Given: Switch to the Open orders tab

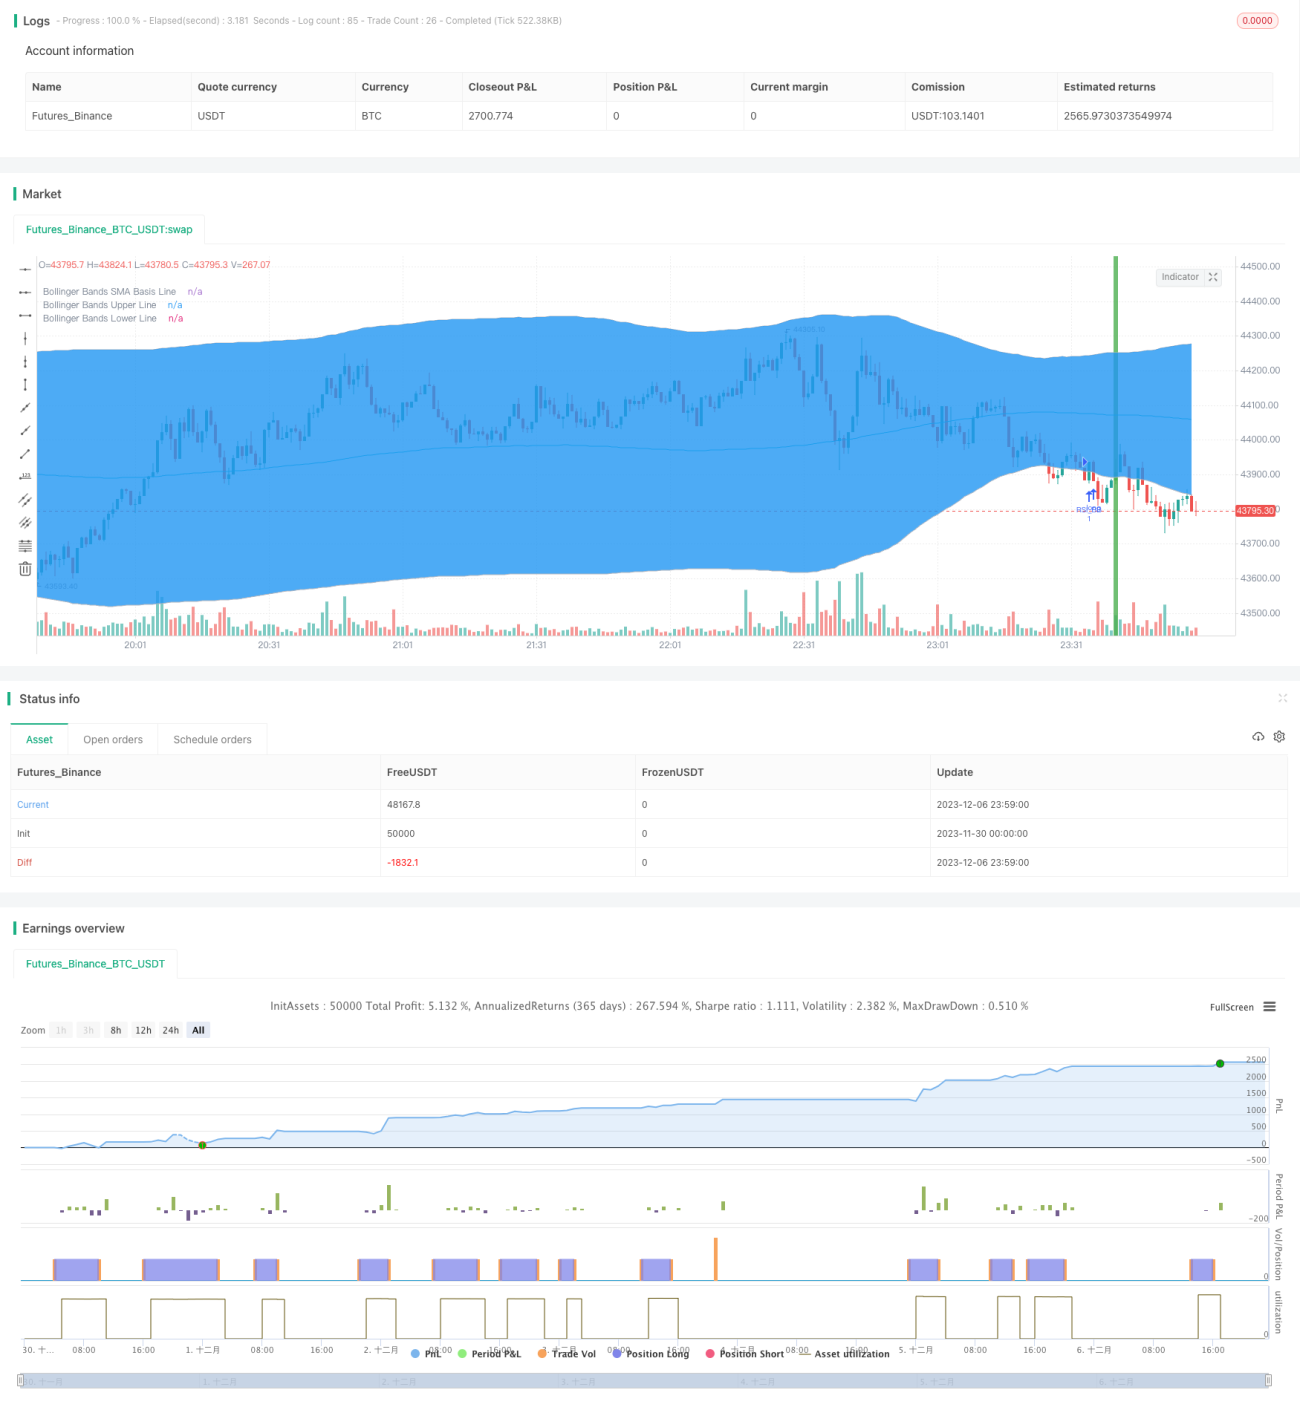Looking at the screenshot, I should coord(113,740).
